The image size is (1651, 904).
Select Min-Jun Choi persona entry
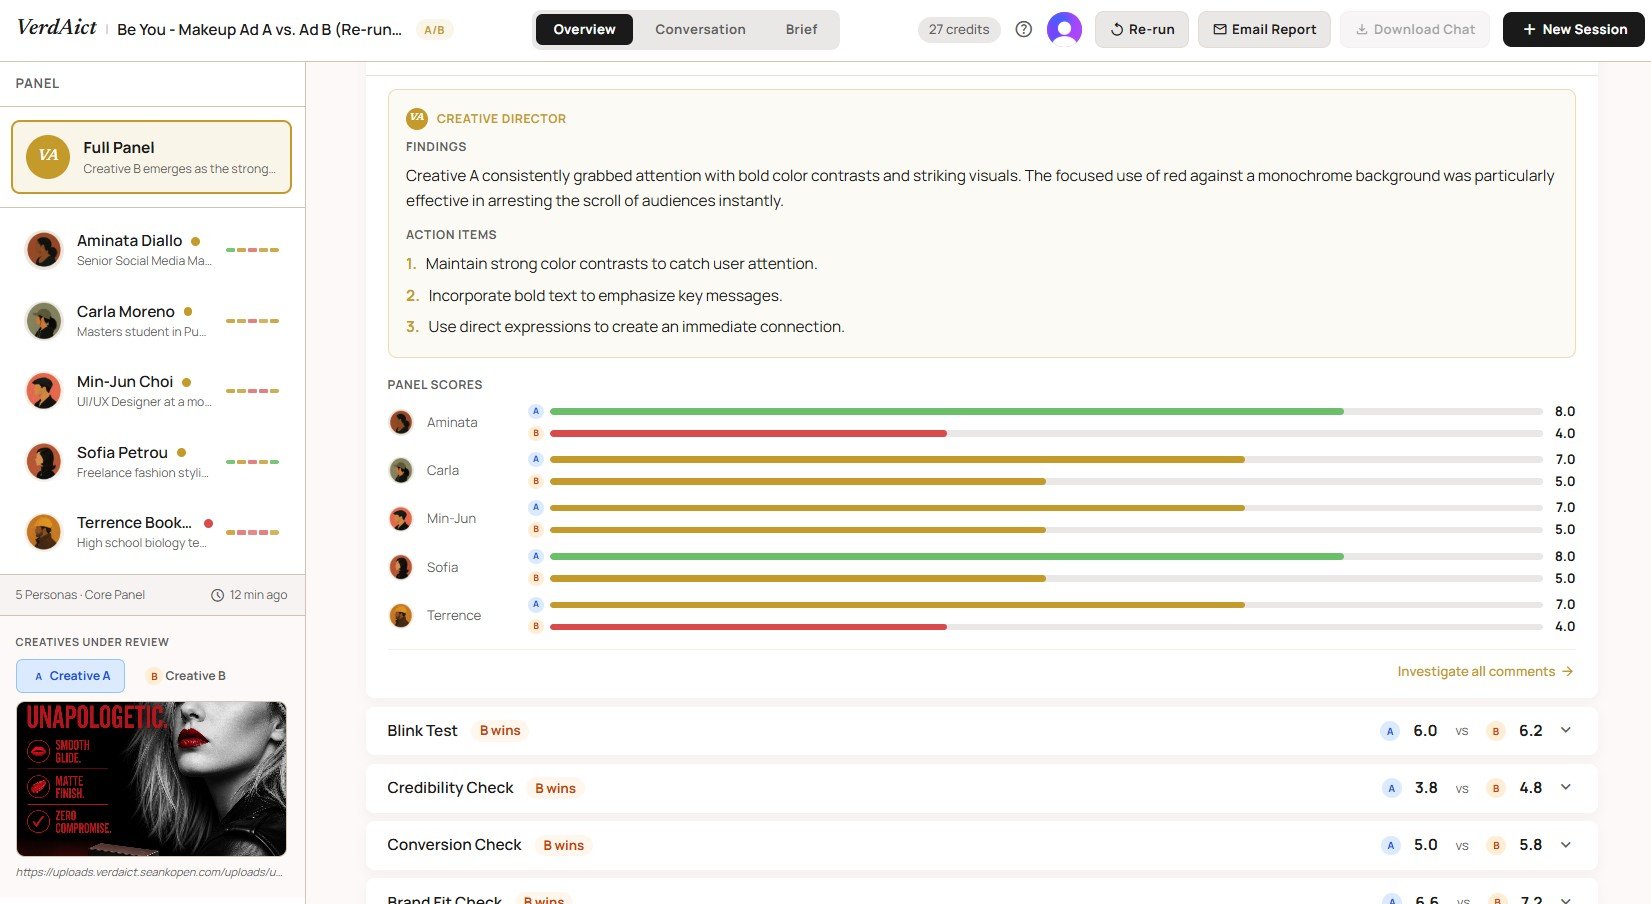pyautogui.click(x=152, y=391)
